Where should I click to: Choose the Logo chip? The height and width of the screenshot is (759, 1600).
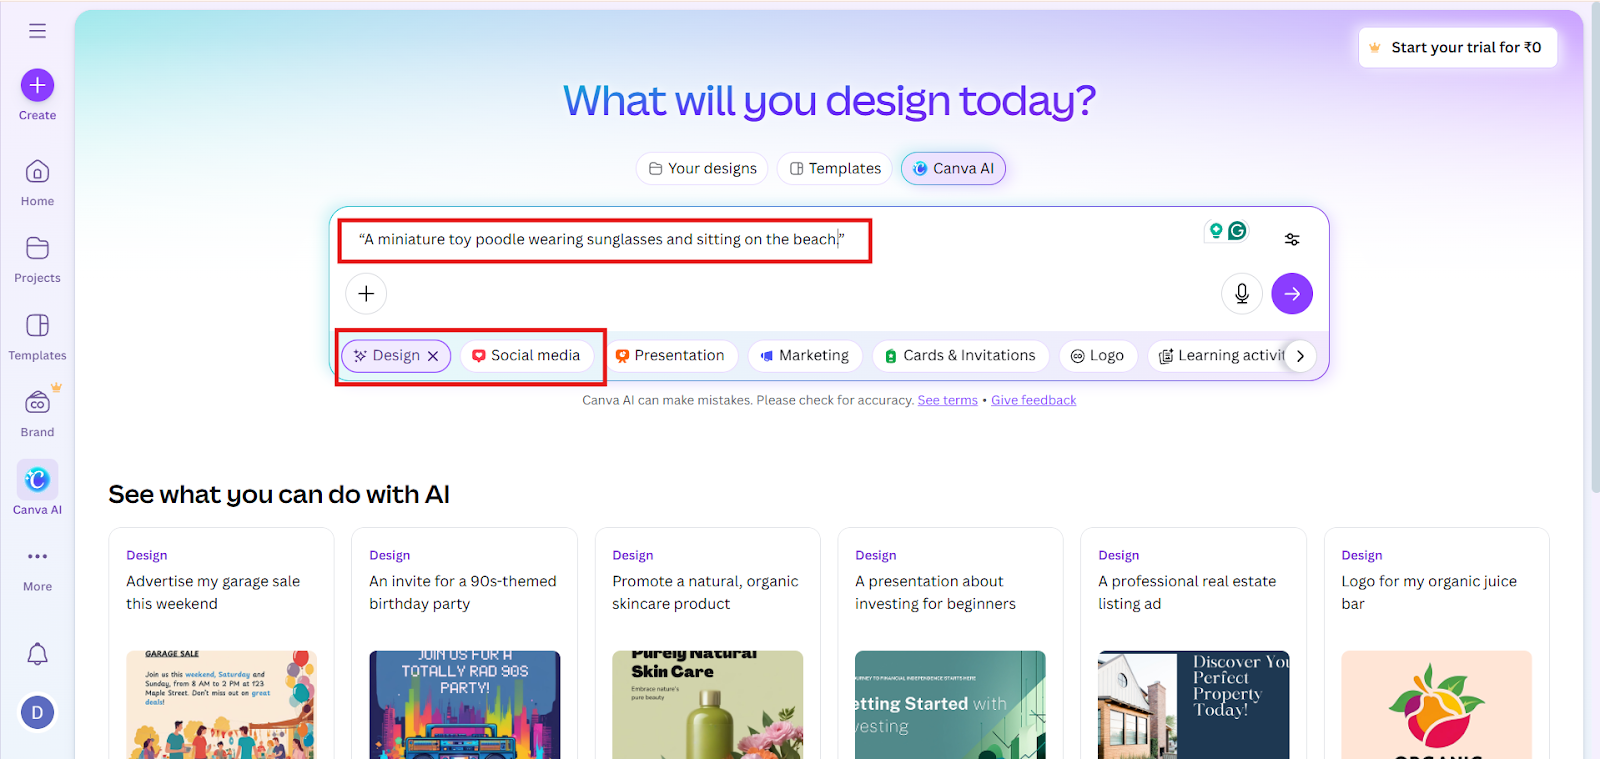[x=1098, y=356]
